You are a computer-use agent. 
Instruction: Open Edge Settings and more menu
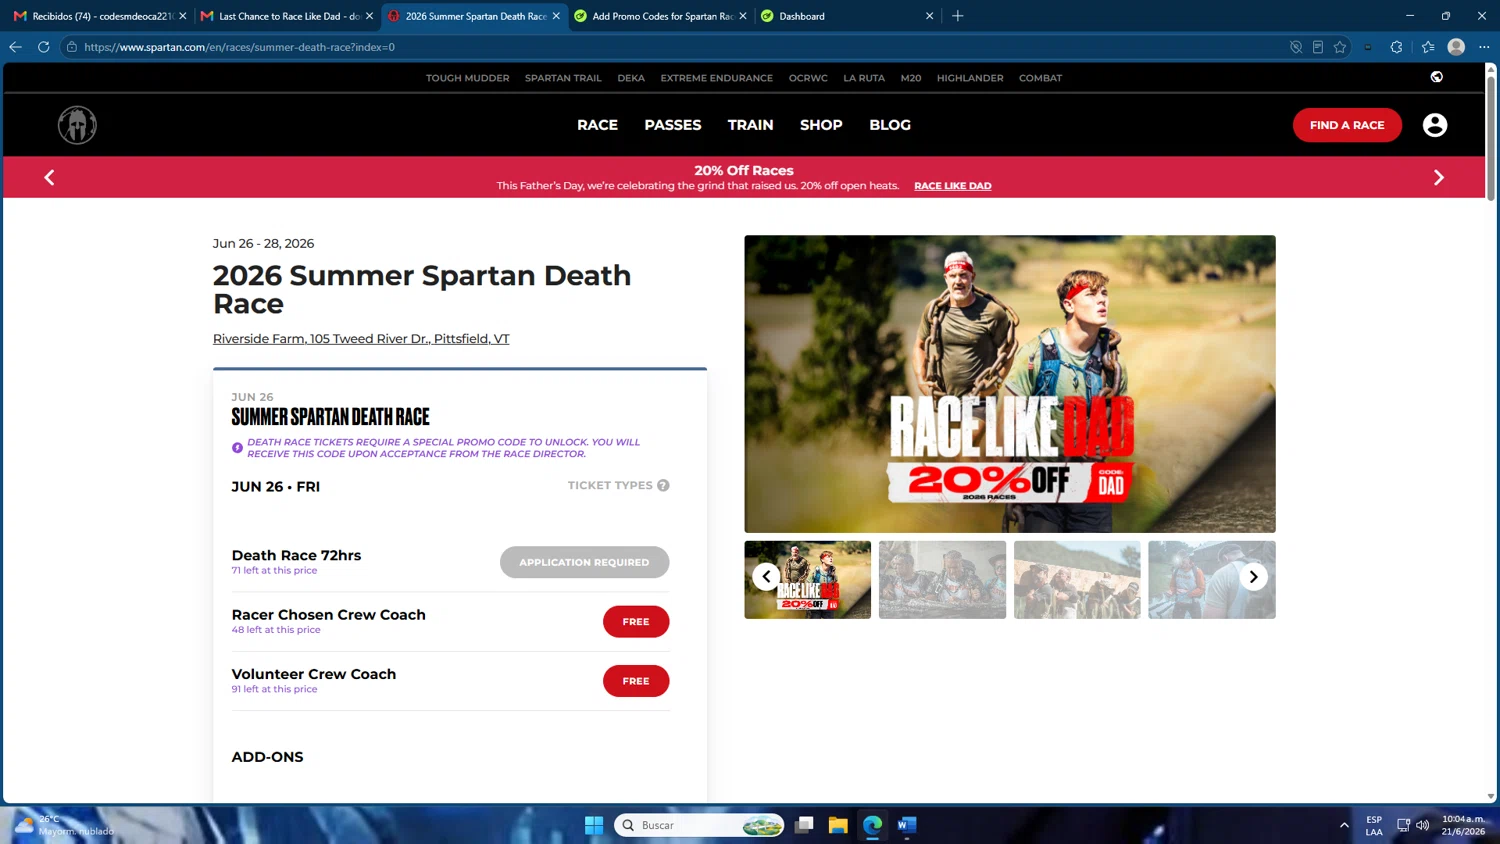point(1484,47)
